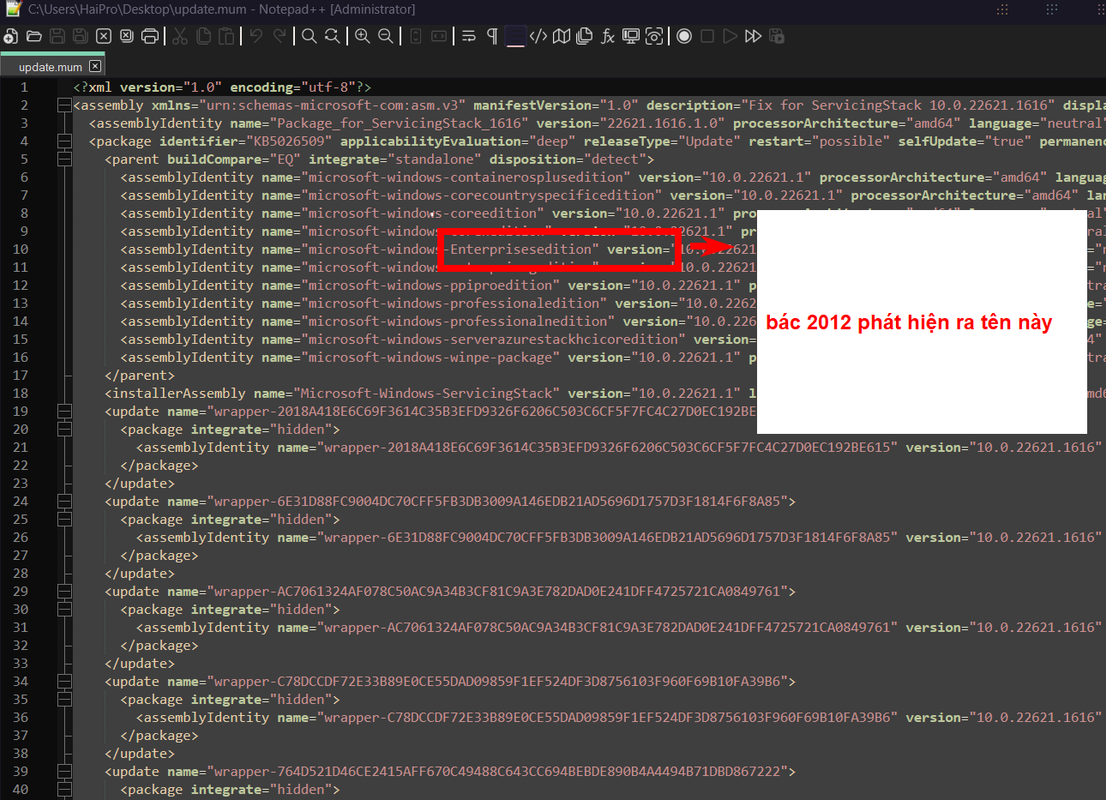Click "standalone" integrate value on line 5
The image size is (1106, 800).
click(x=434, y=159)
